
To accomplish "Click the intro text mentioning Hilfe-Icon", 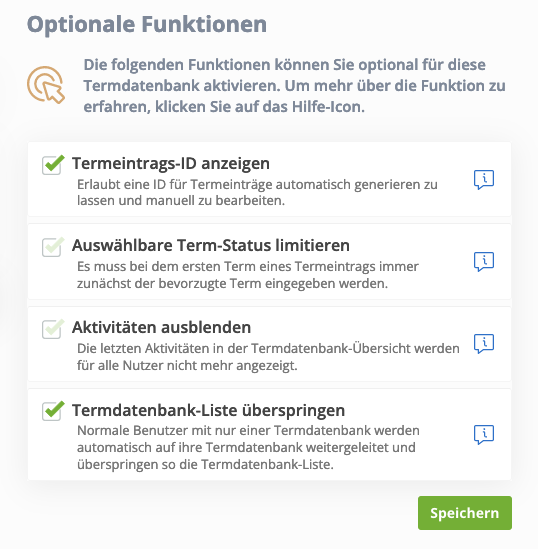I will 294,86.
